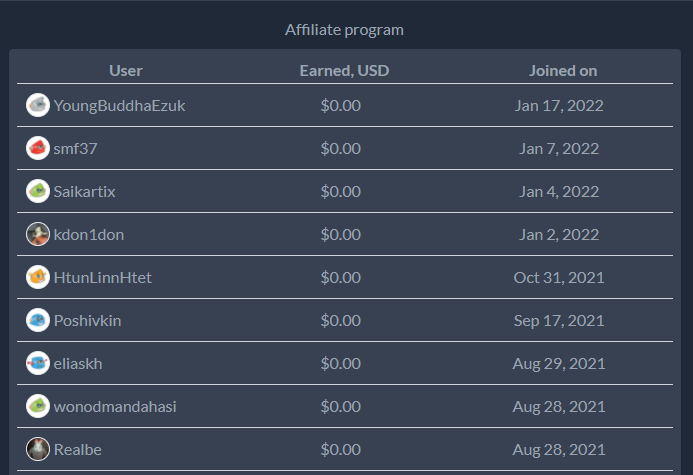Viewport: 693px width, 475px height.
Task: Click HtunLinnHtet's Oct 31, 2021 join date
Action: [559, 277]
